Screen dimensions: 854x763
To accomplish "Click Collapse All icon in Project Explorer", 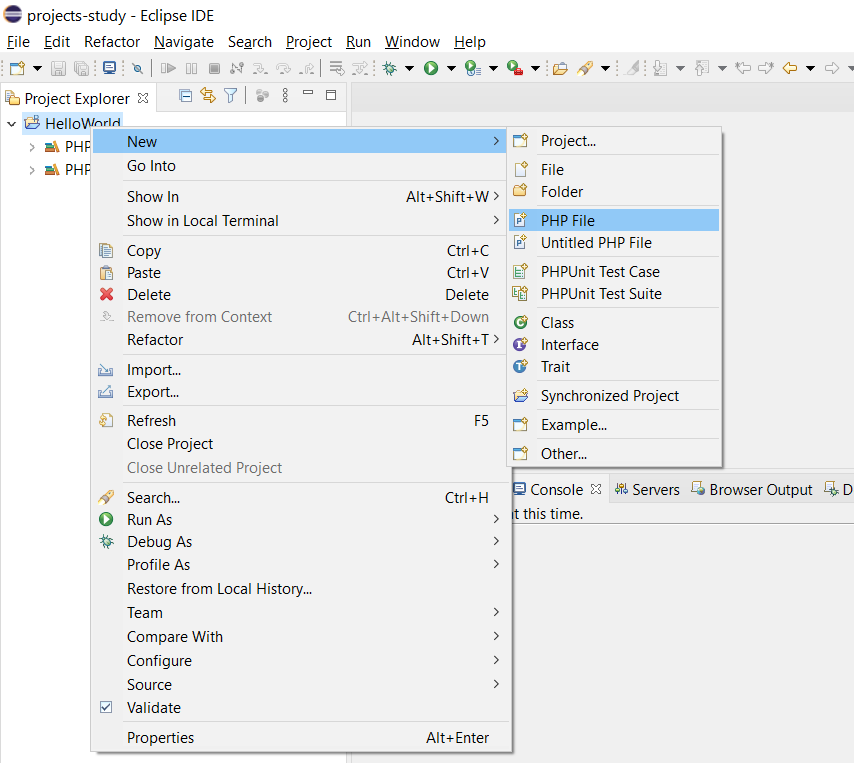I will point(186,96).
